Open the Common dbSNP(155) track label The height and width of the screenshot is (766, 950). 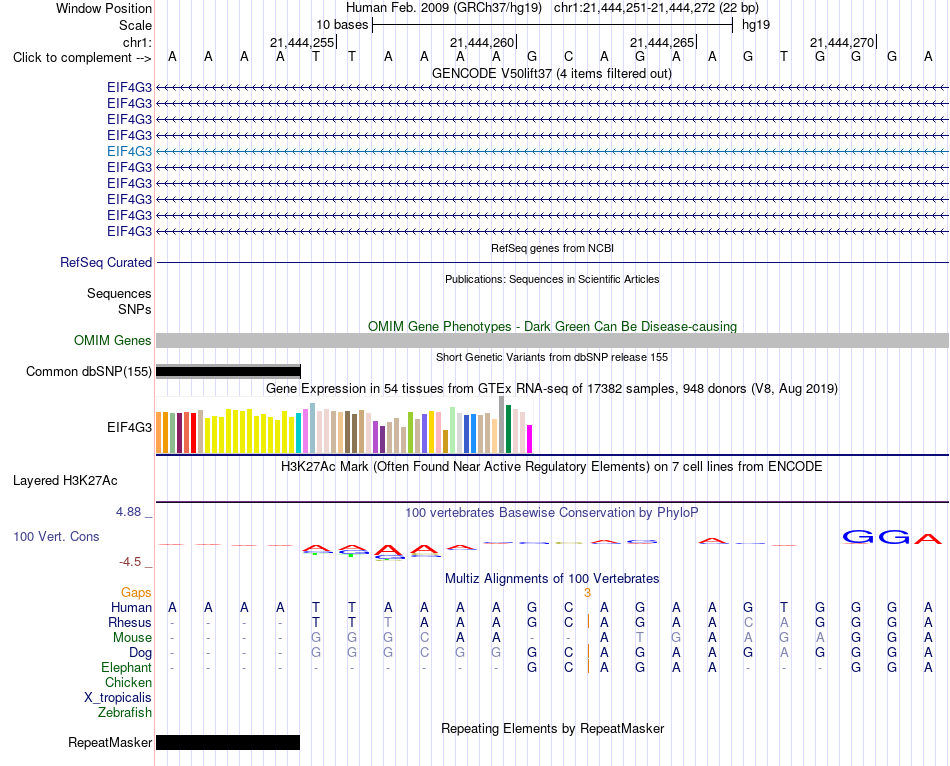[88, 371]
